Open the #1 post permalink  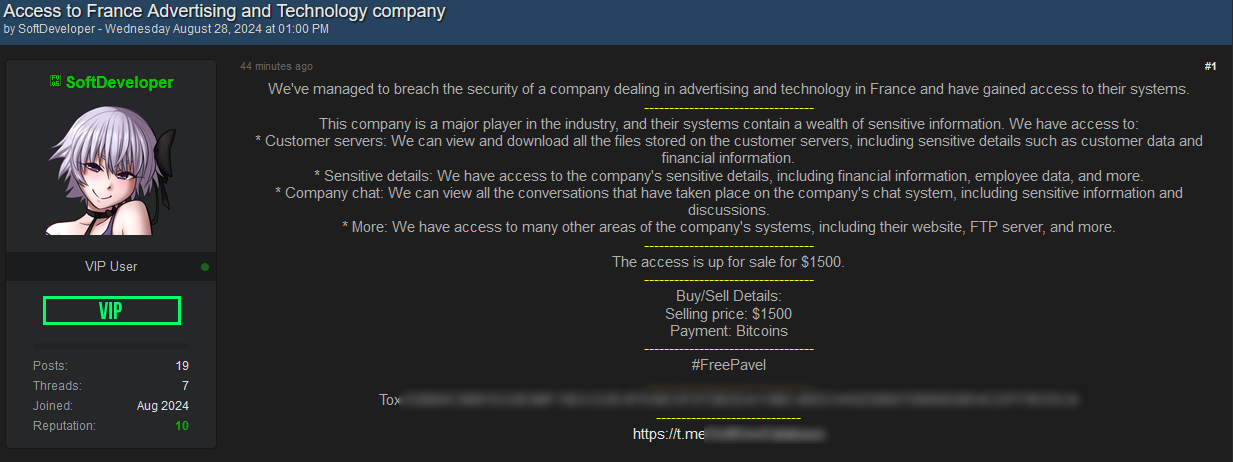(1210, 66)
